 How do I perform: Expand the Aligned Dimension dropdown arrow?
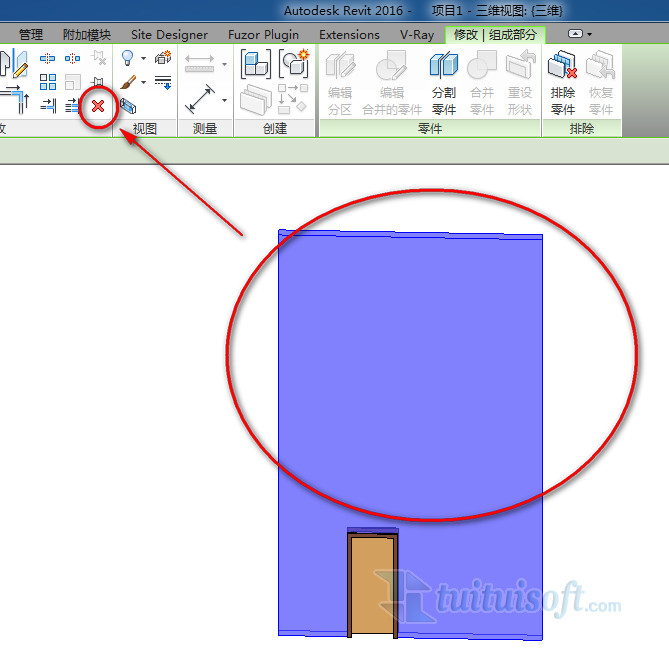coord(224,100)
